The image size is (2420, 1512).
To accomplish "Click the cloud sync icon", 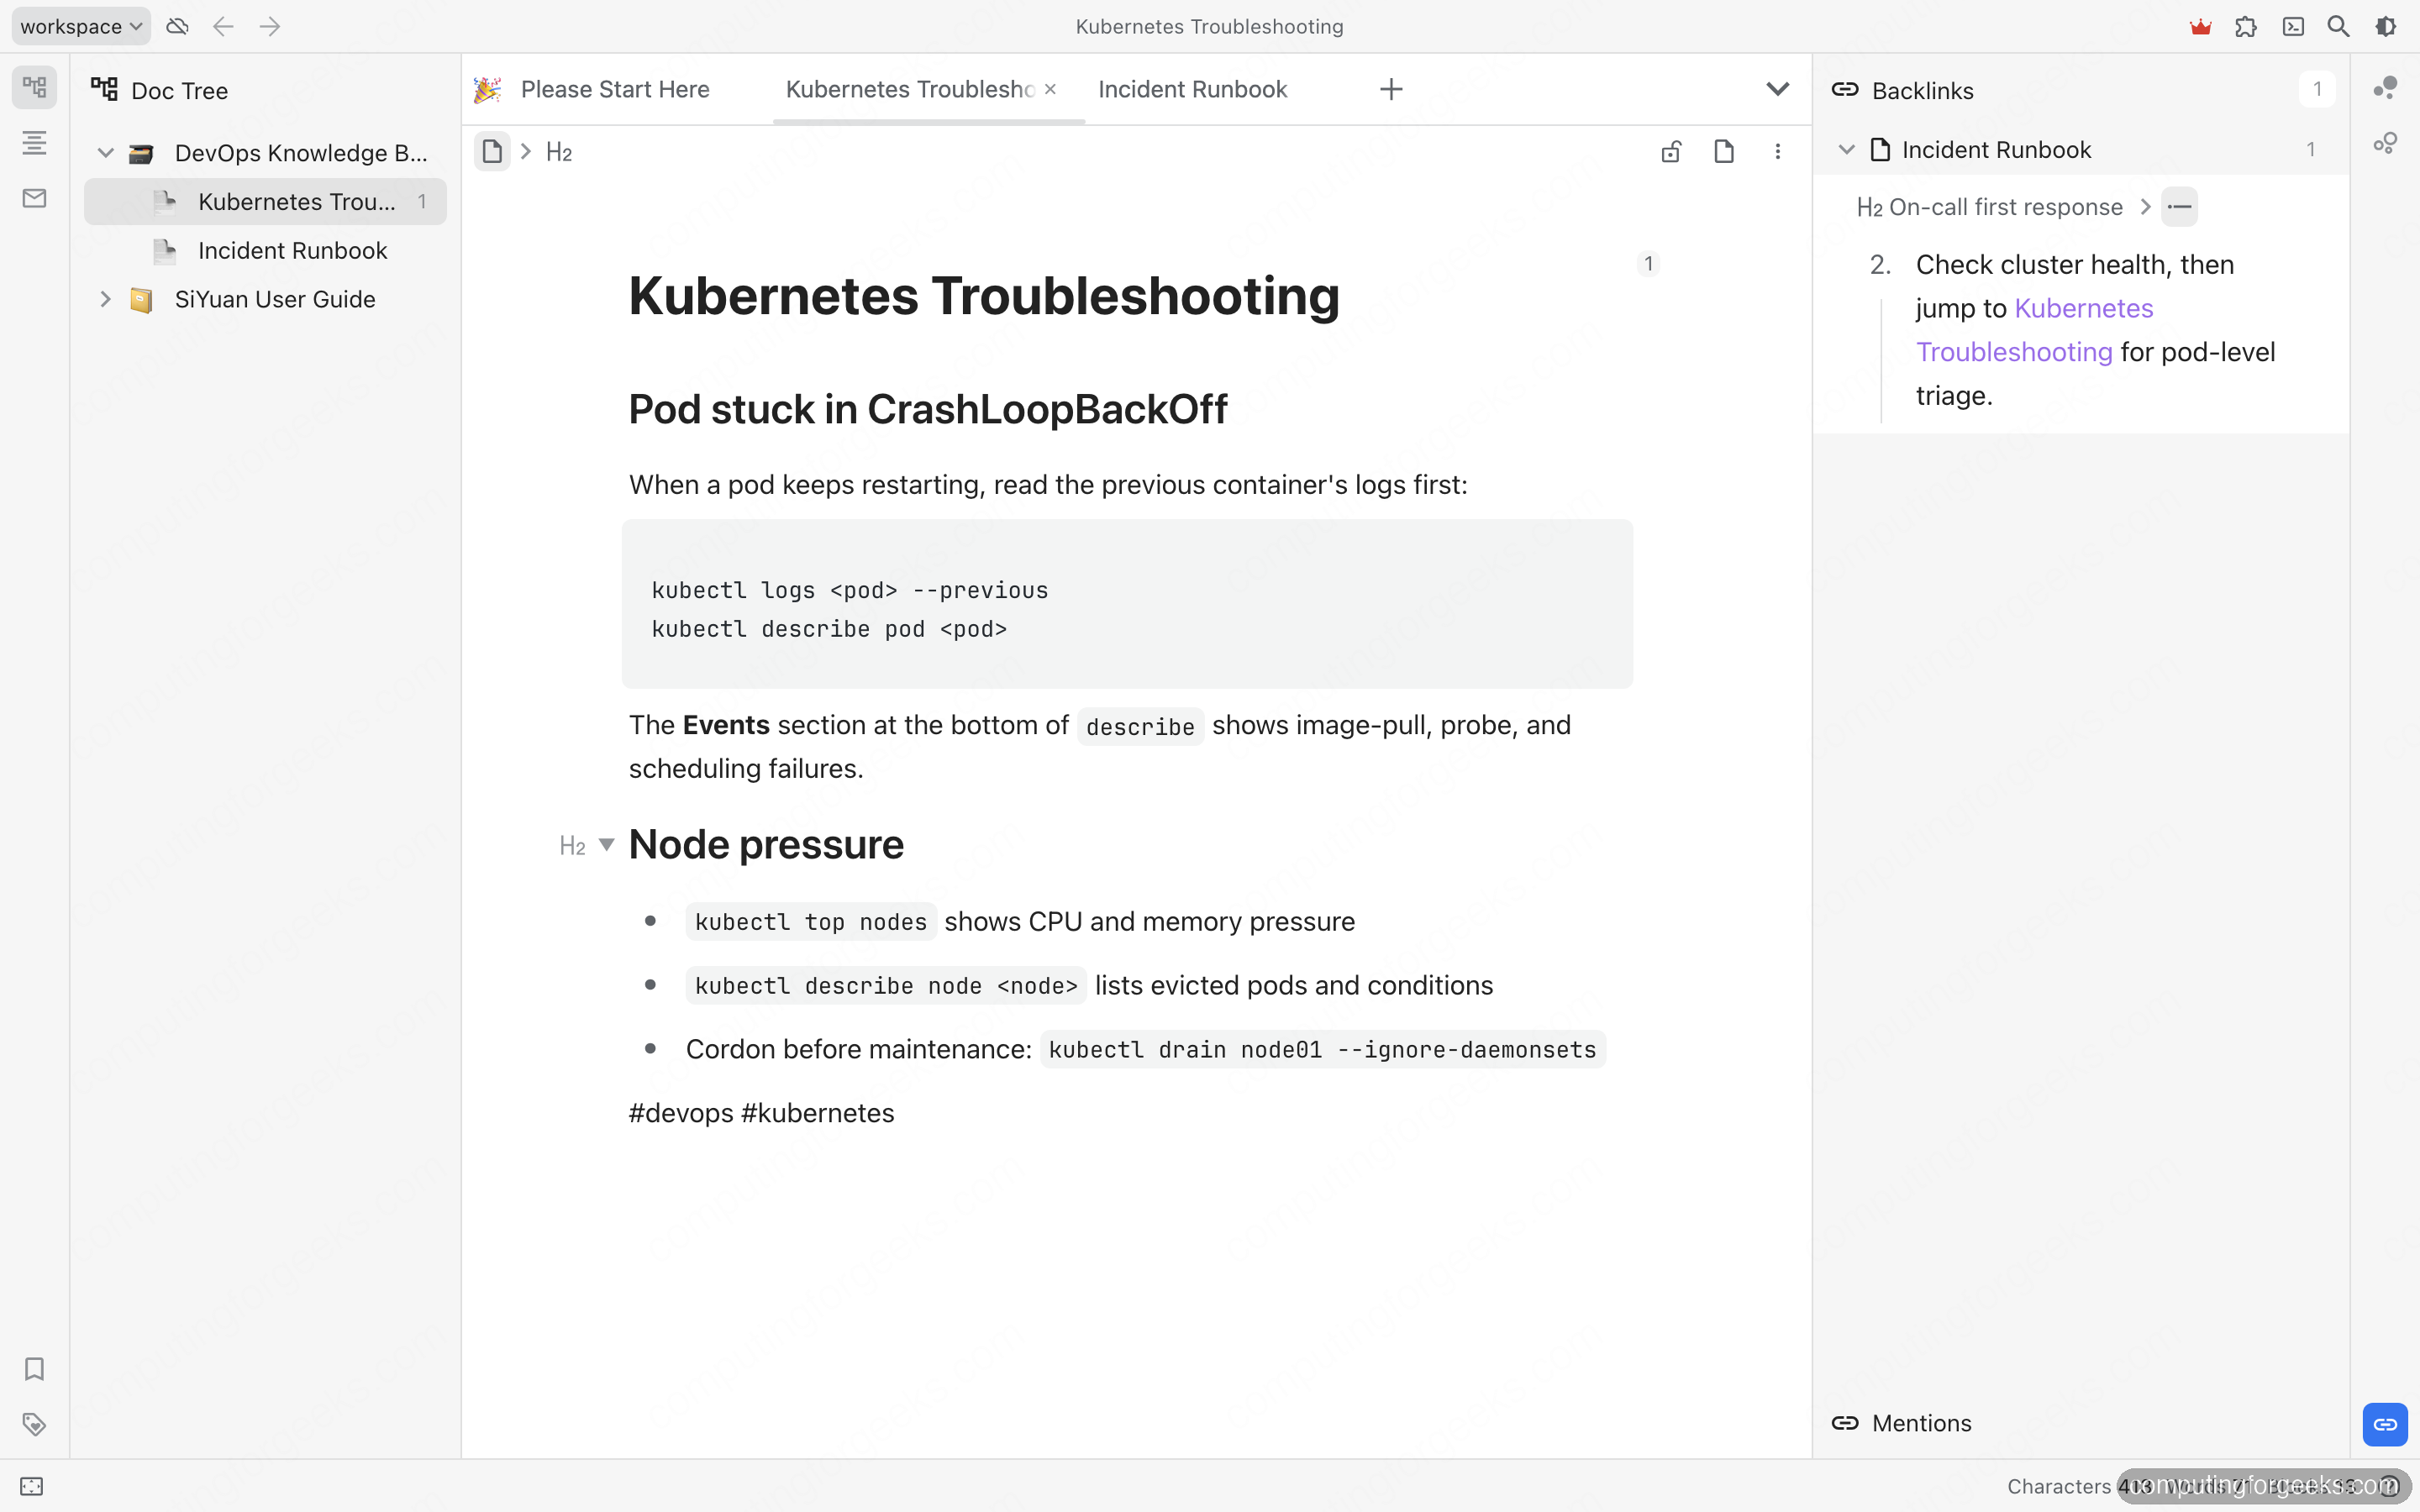I will 177,27.
